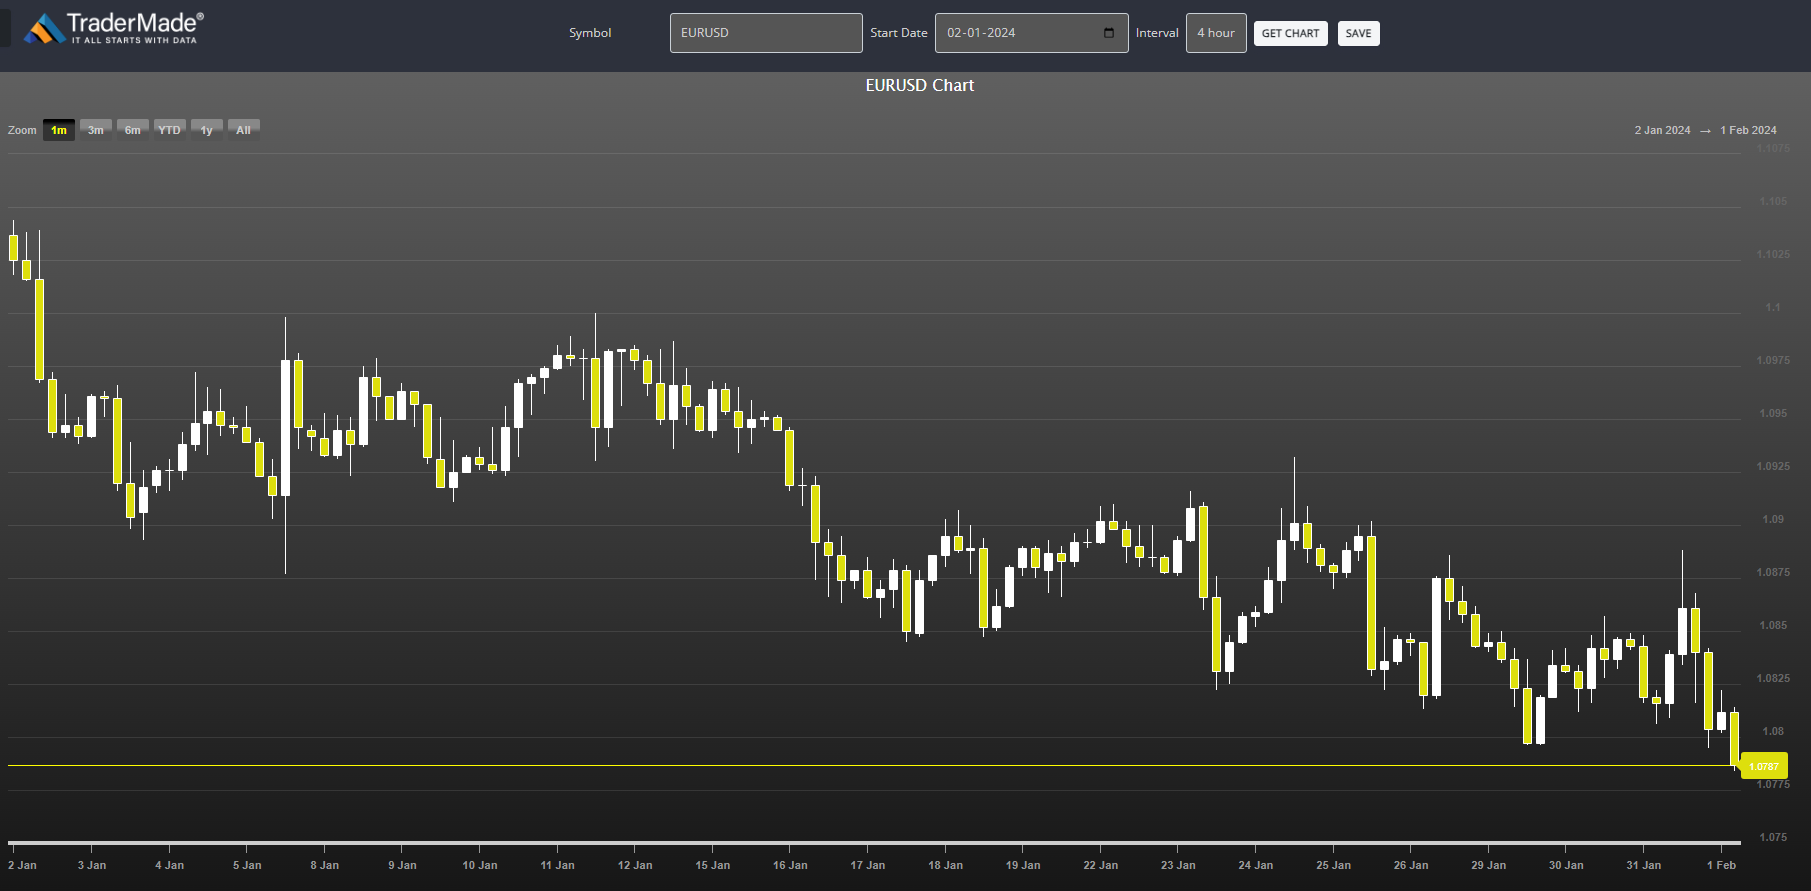The height and width of the screenshot is (891, 1811).
Task: Click the TraderMade logo
Action: (114, 28)
